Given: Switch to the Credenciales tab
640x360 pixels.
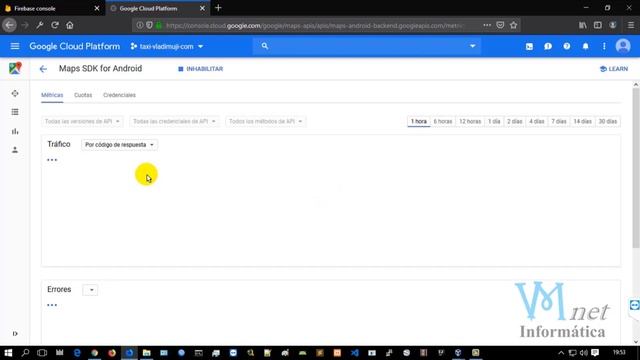Looking at the screenshot, I should point(119,95).
